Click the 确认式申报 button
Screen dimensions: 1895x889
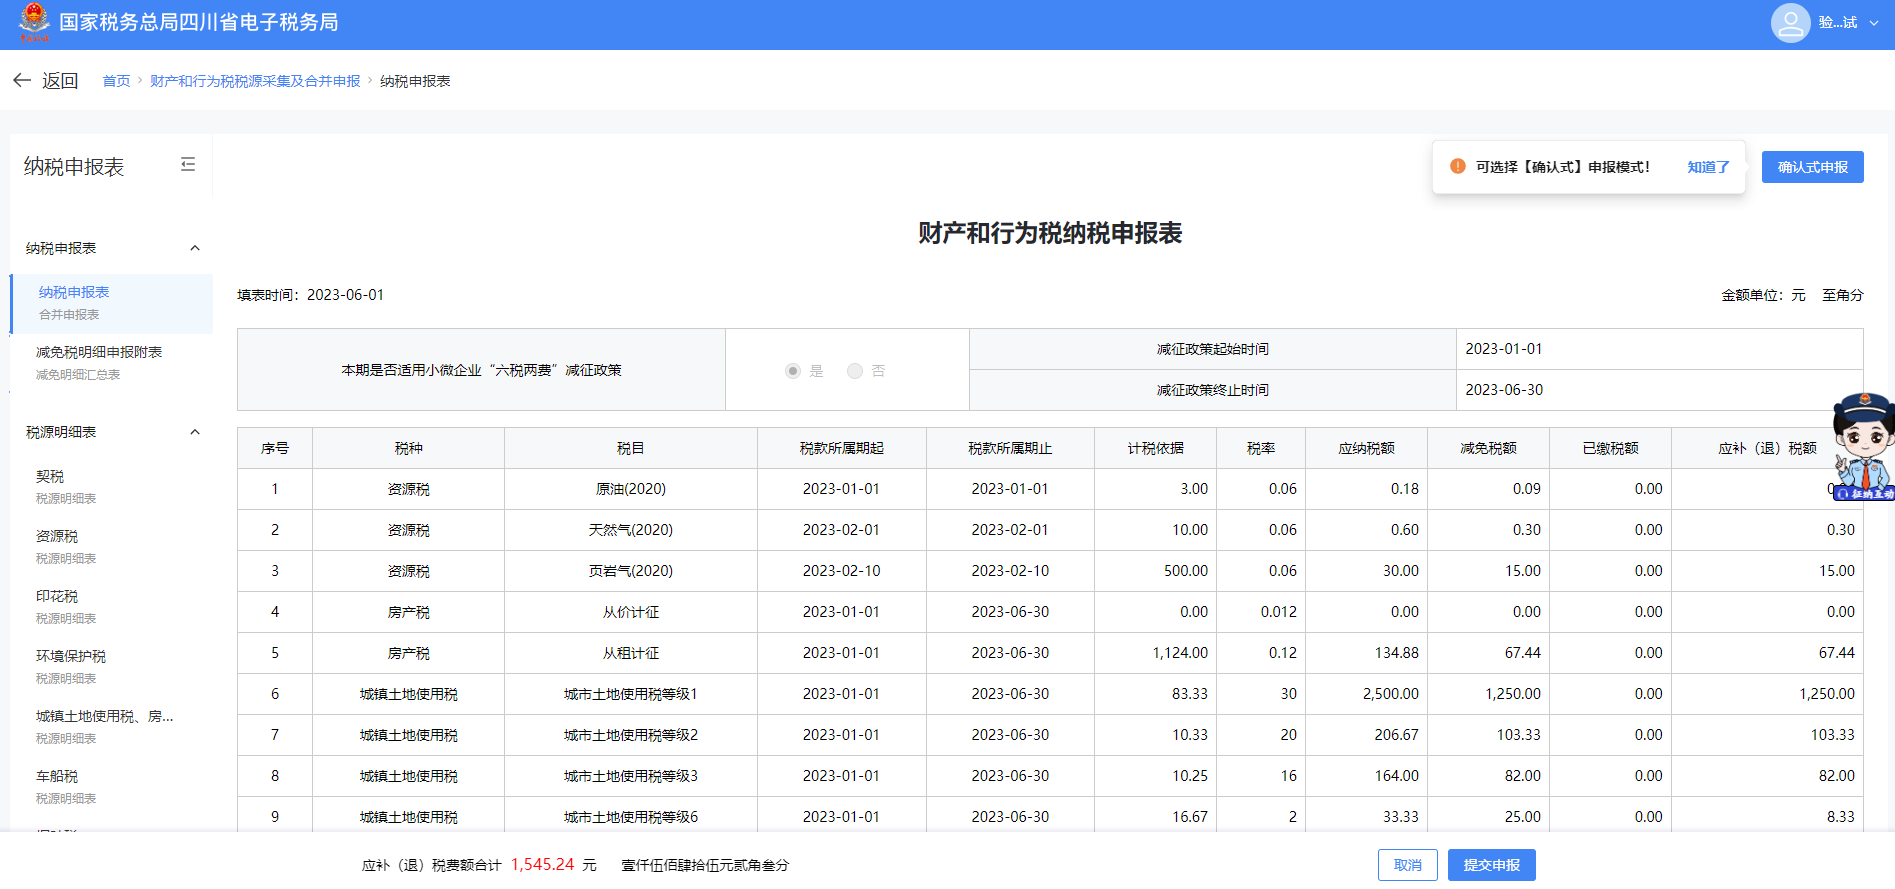[1812, 167]
